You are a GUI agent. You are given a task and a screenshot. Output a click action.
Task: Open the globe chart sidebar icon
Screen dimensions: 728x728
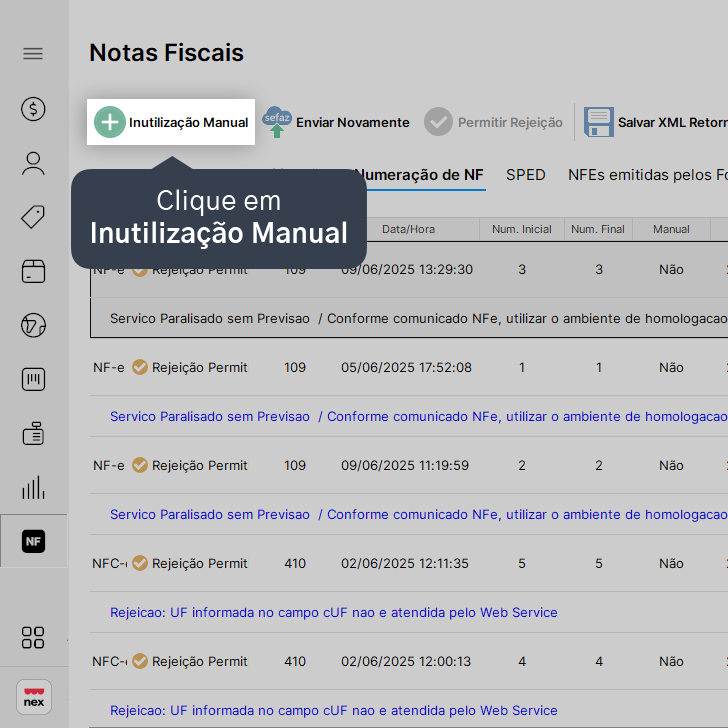33,325
